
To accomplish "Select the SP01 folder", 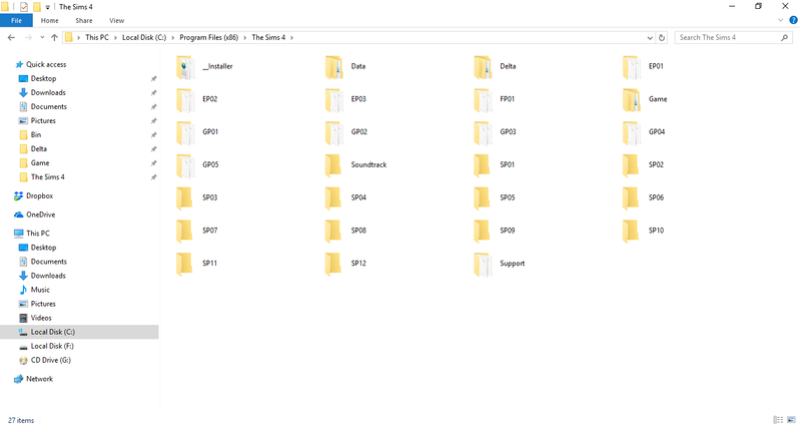I will (x=494, y=165).
